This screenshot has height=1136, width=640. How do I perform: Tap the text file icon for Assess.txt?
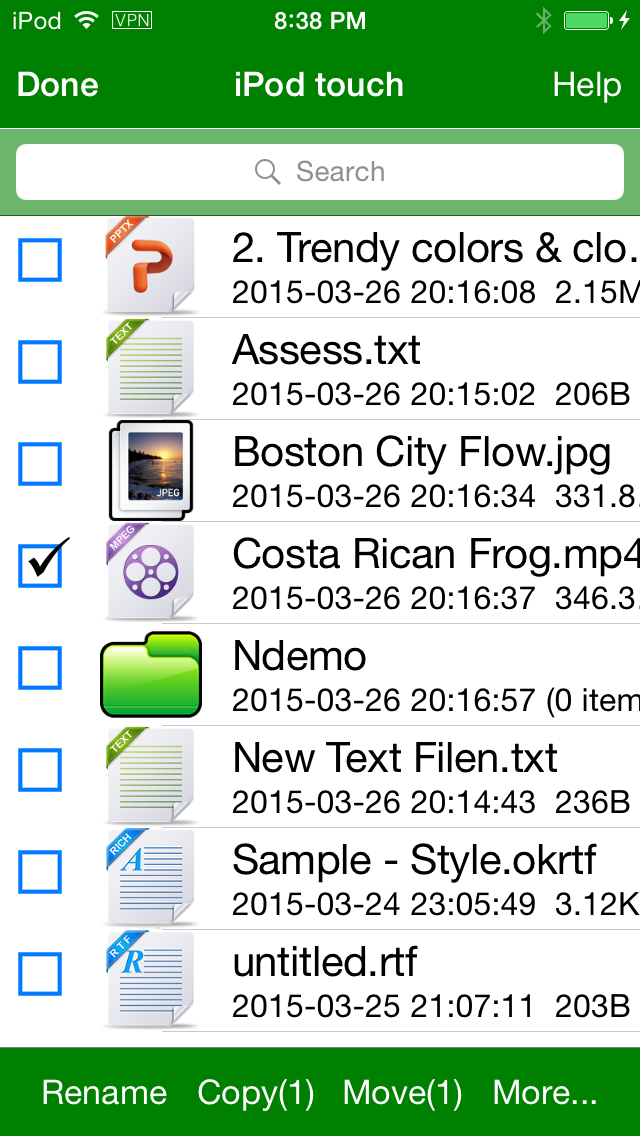coord(150,368)
